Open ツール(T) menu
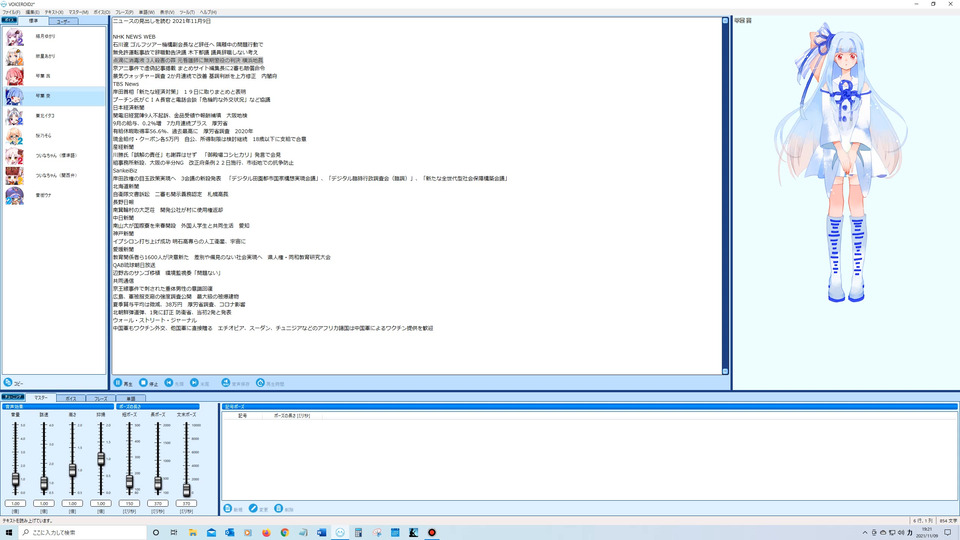The image size is (960, 540). pos(187,12)
